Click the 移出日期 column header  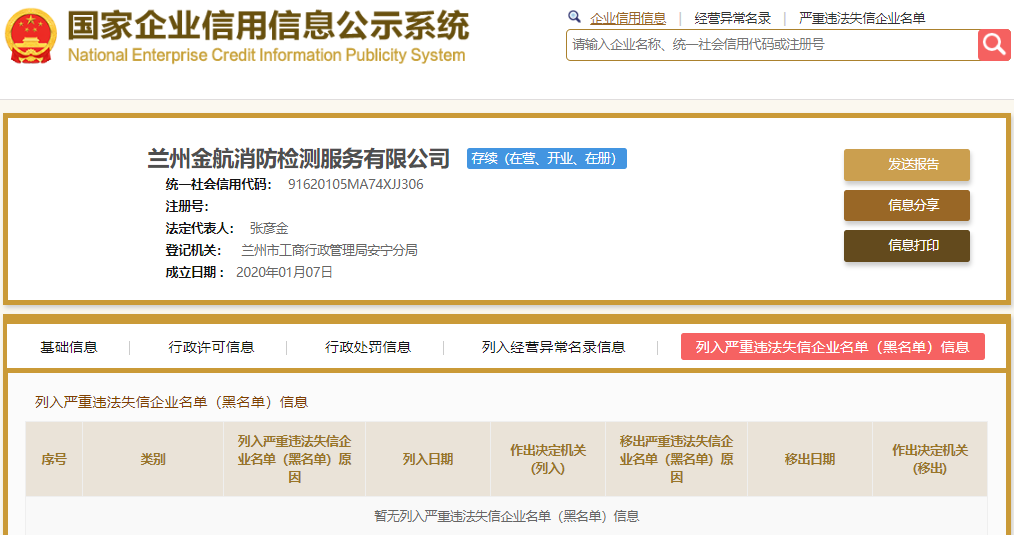pos(810,459)
